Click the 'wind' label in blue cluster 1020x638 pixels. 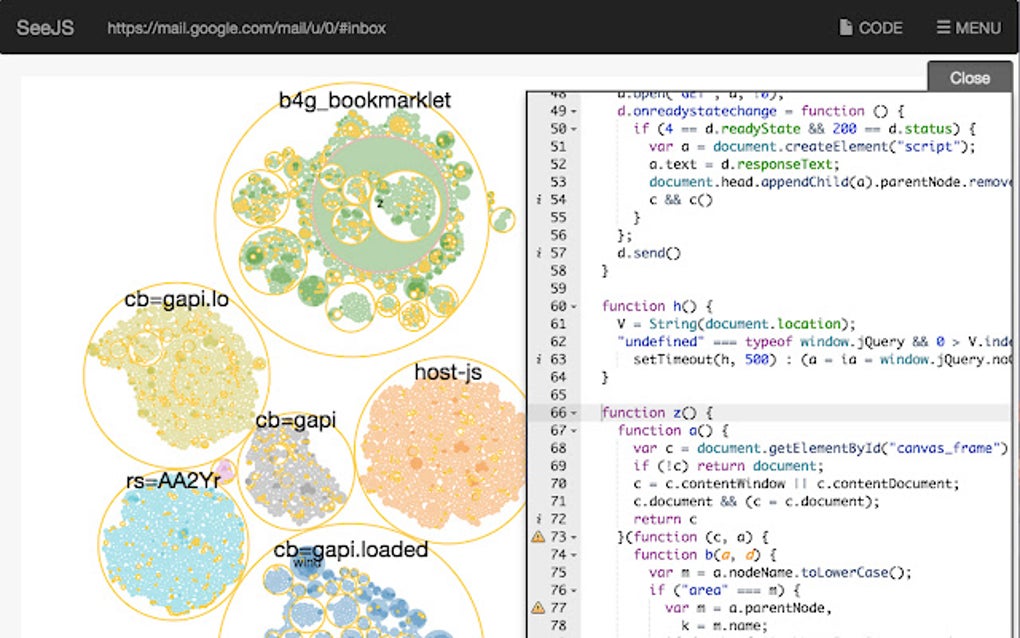pyautogui.click(x=307, y=562)
